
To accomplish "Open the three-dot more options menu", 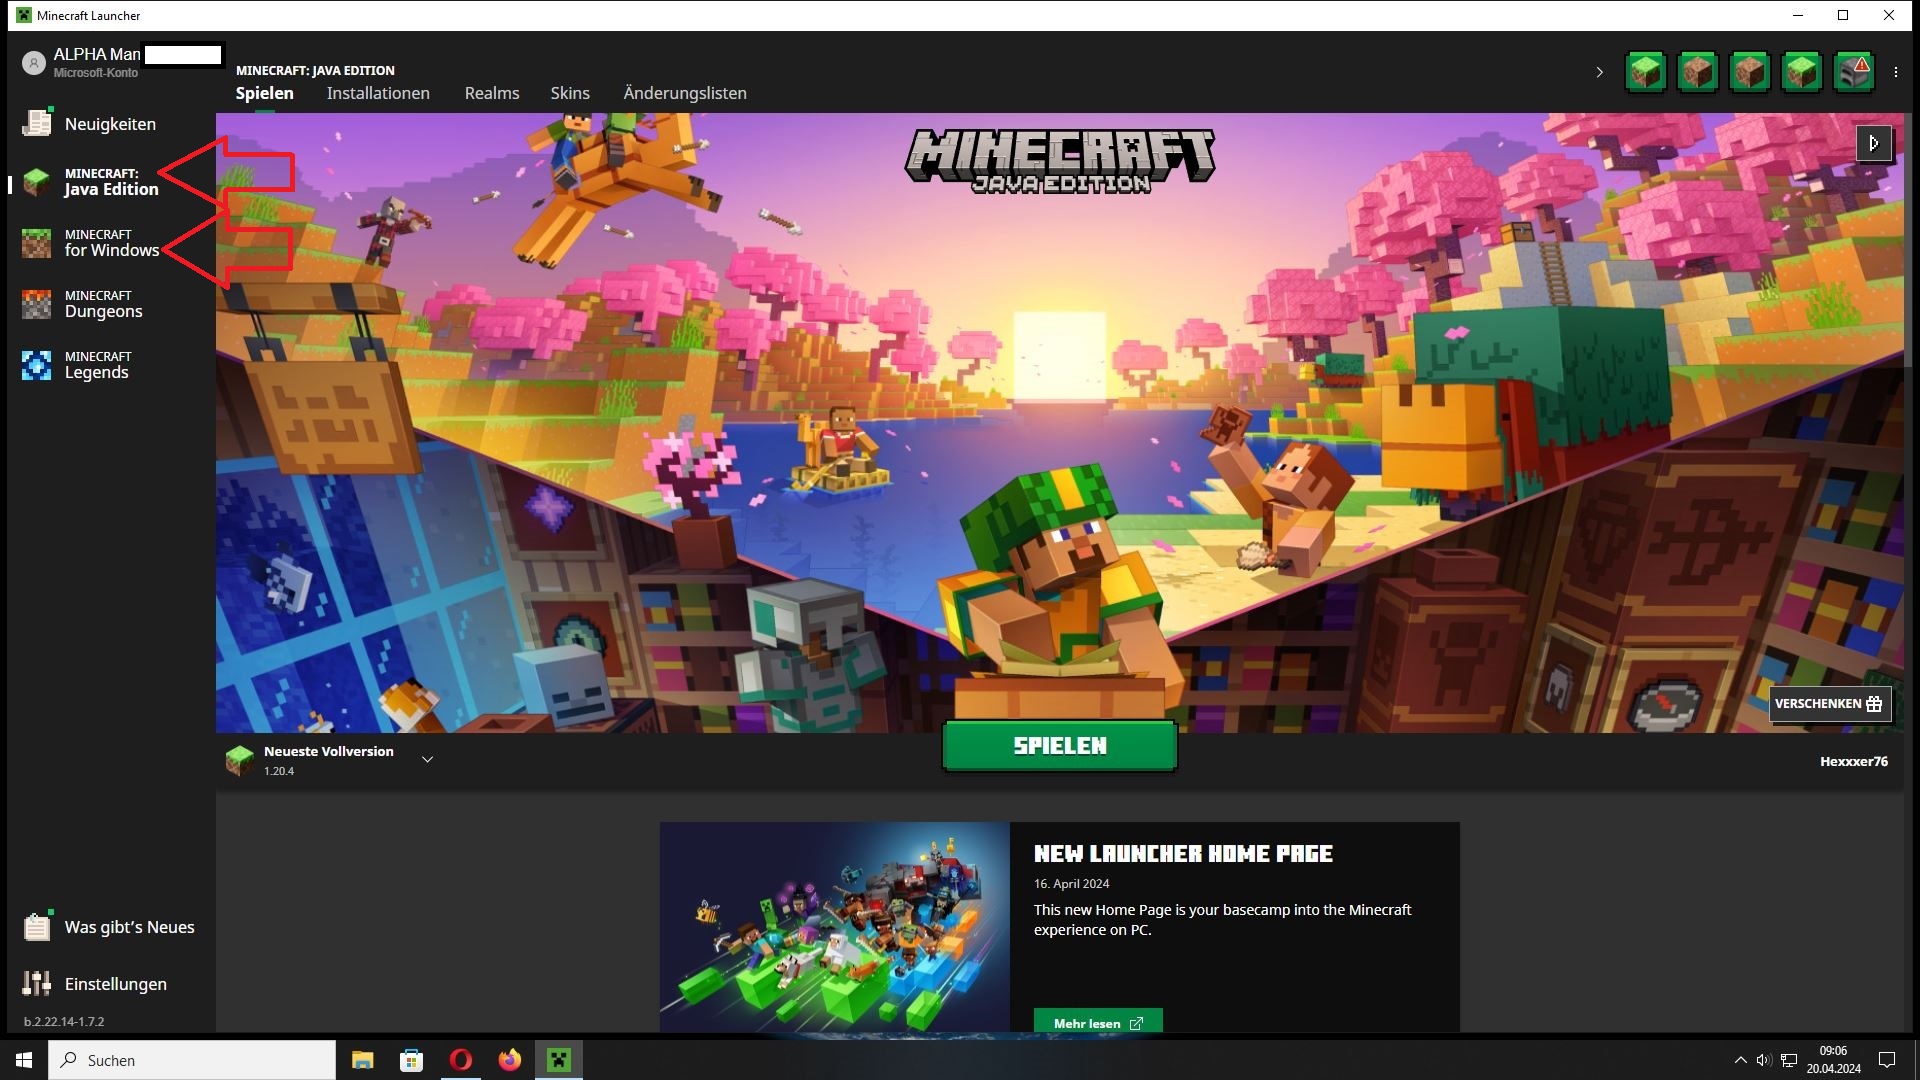I will pyautogui.click(x=1896, y=72).
